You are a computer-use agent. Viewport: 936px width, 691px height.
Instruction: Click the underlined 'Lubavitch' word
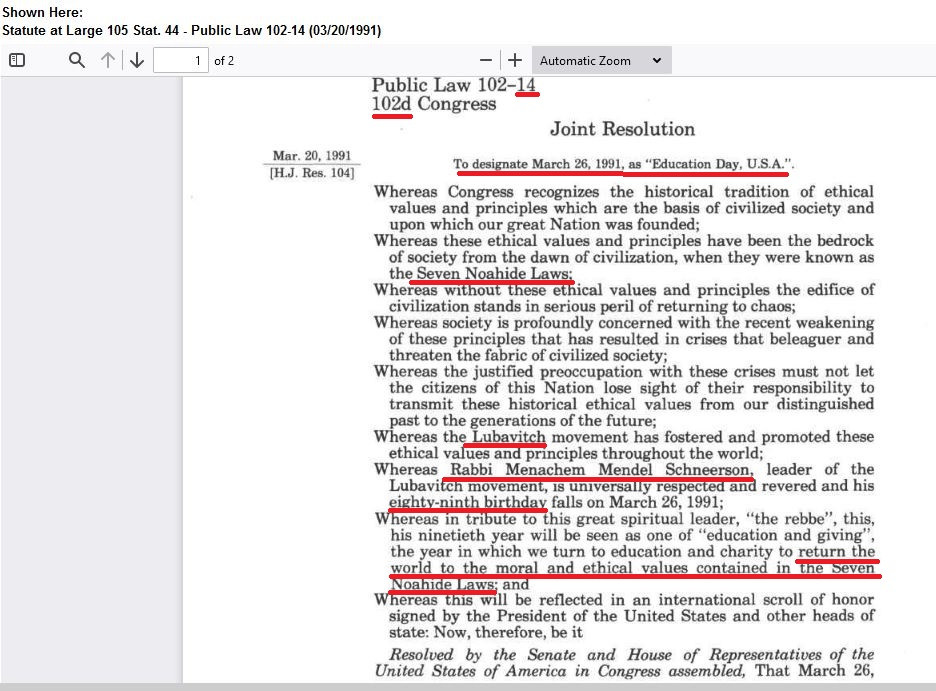pyautogui.click(x=508, y=437)
